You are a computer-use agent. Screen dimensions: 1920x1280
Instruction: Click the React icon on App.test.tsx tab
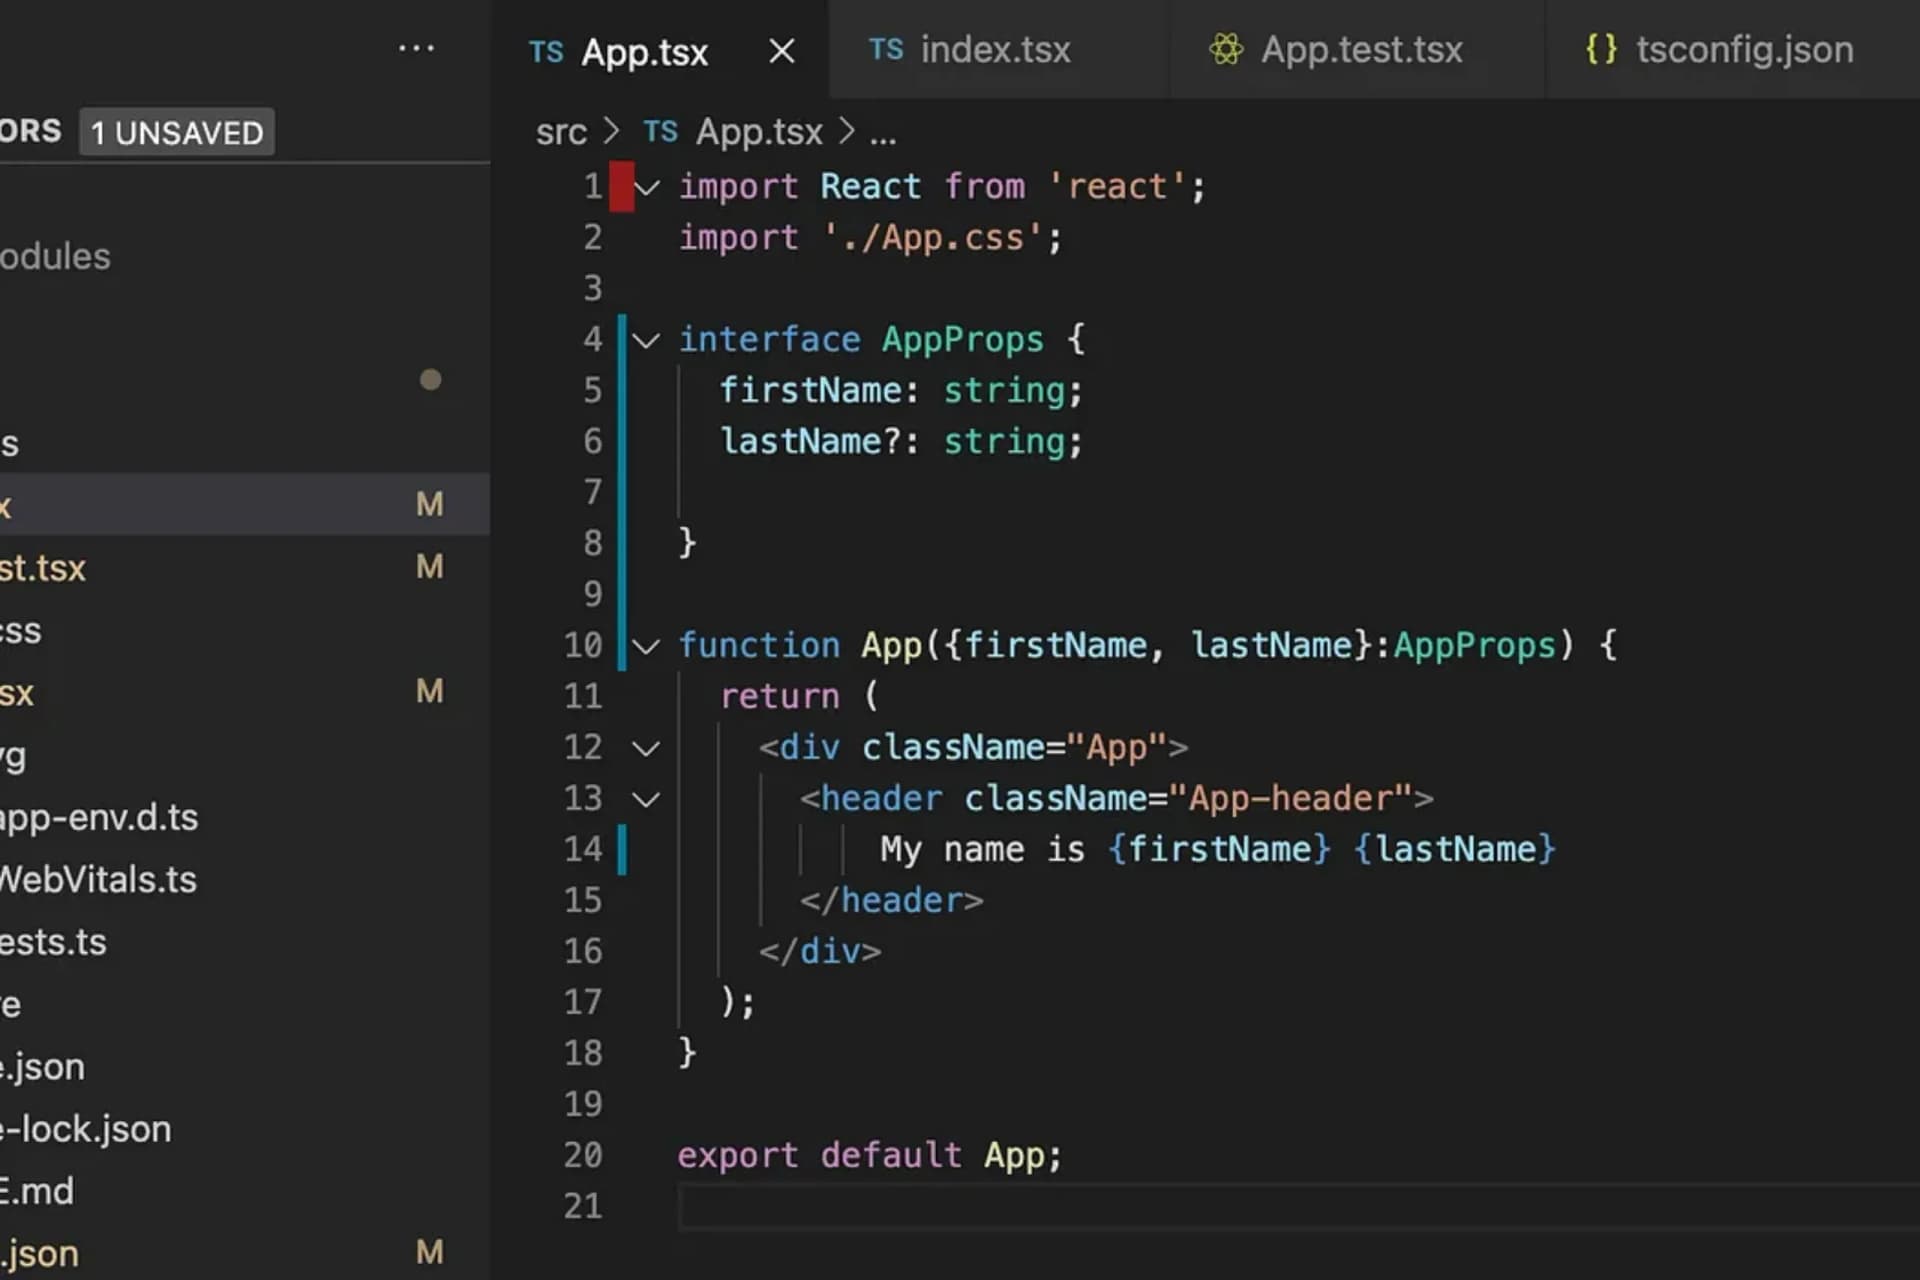[1226, 49]
